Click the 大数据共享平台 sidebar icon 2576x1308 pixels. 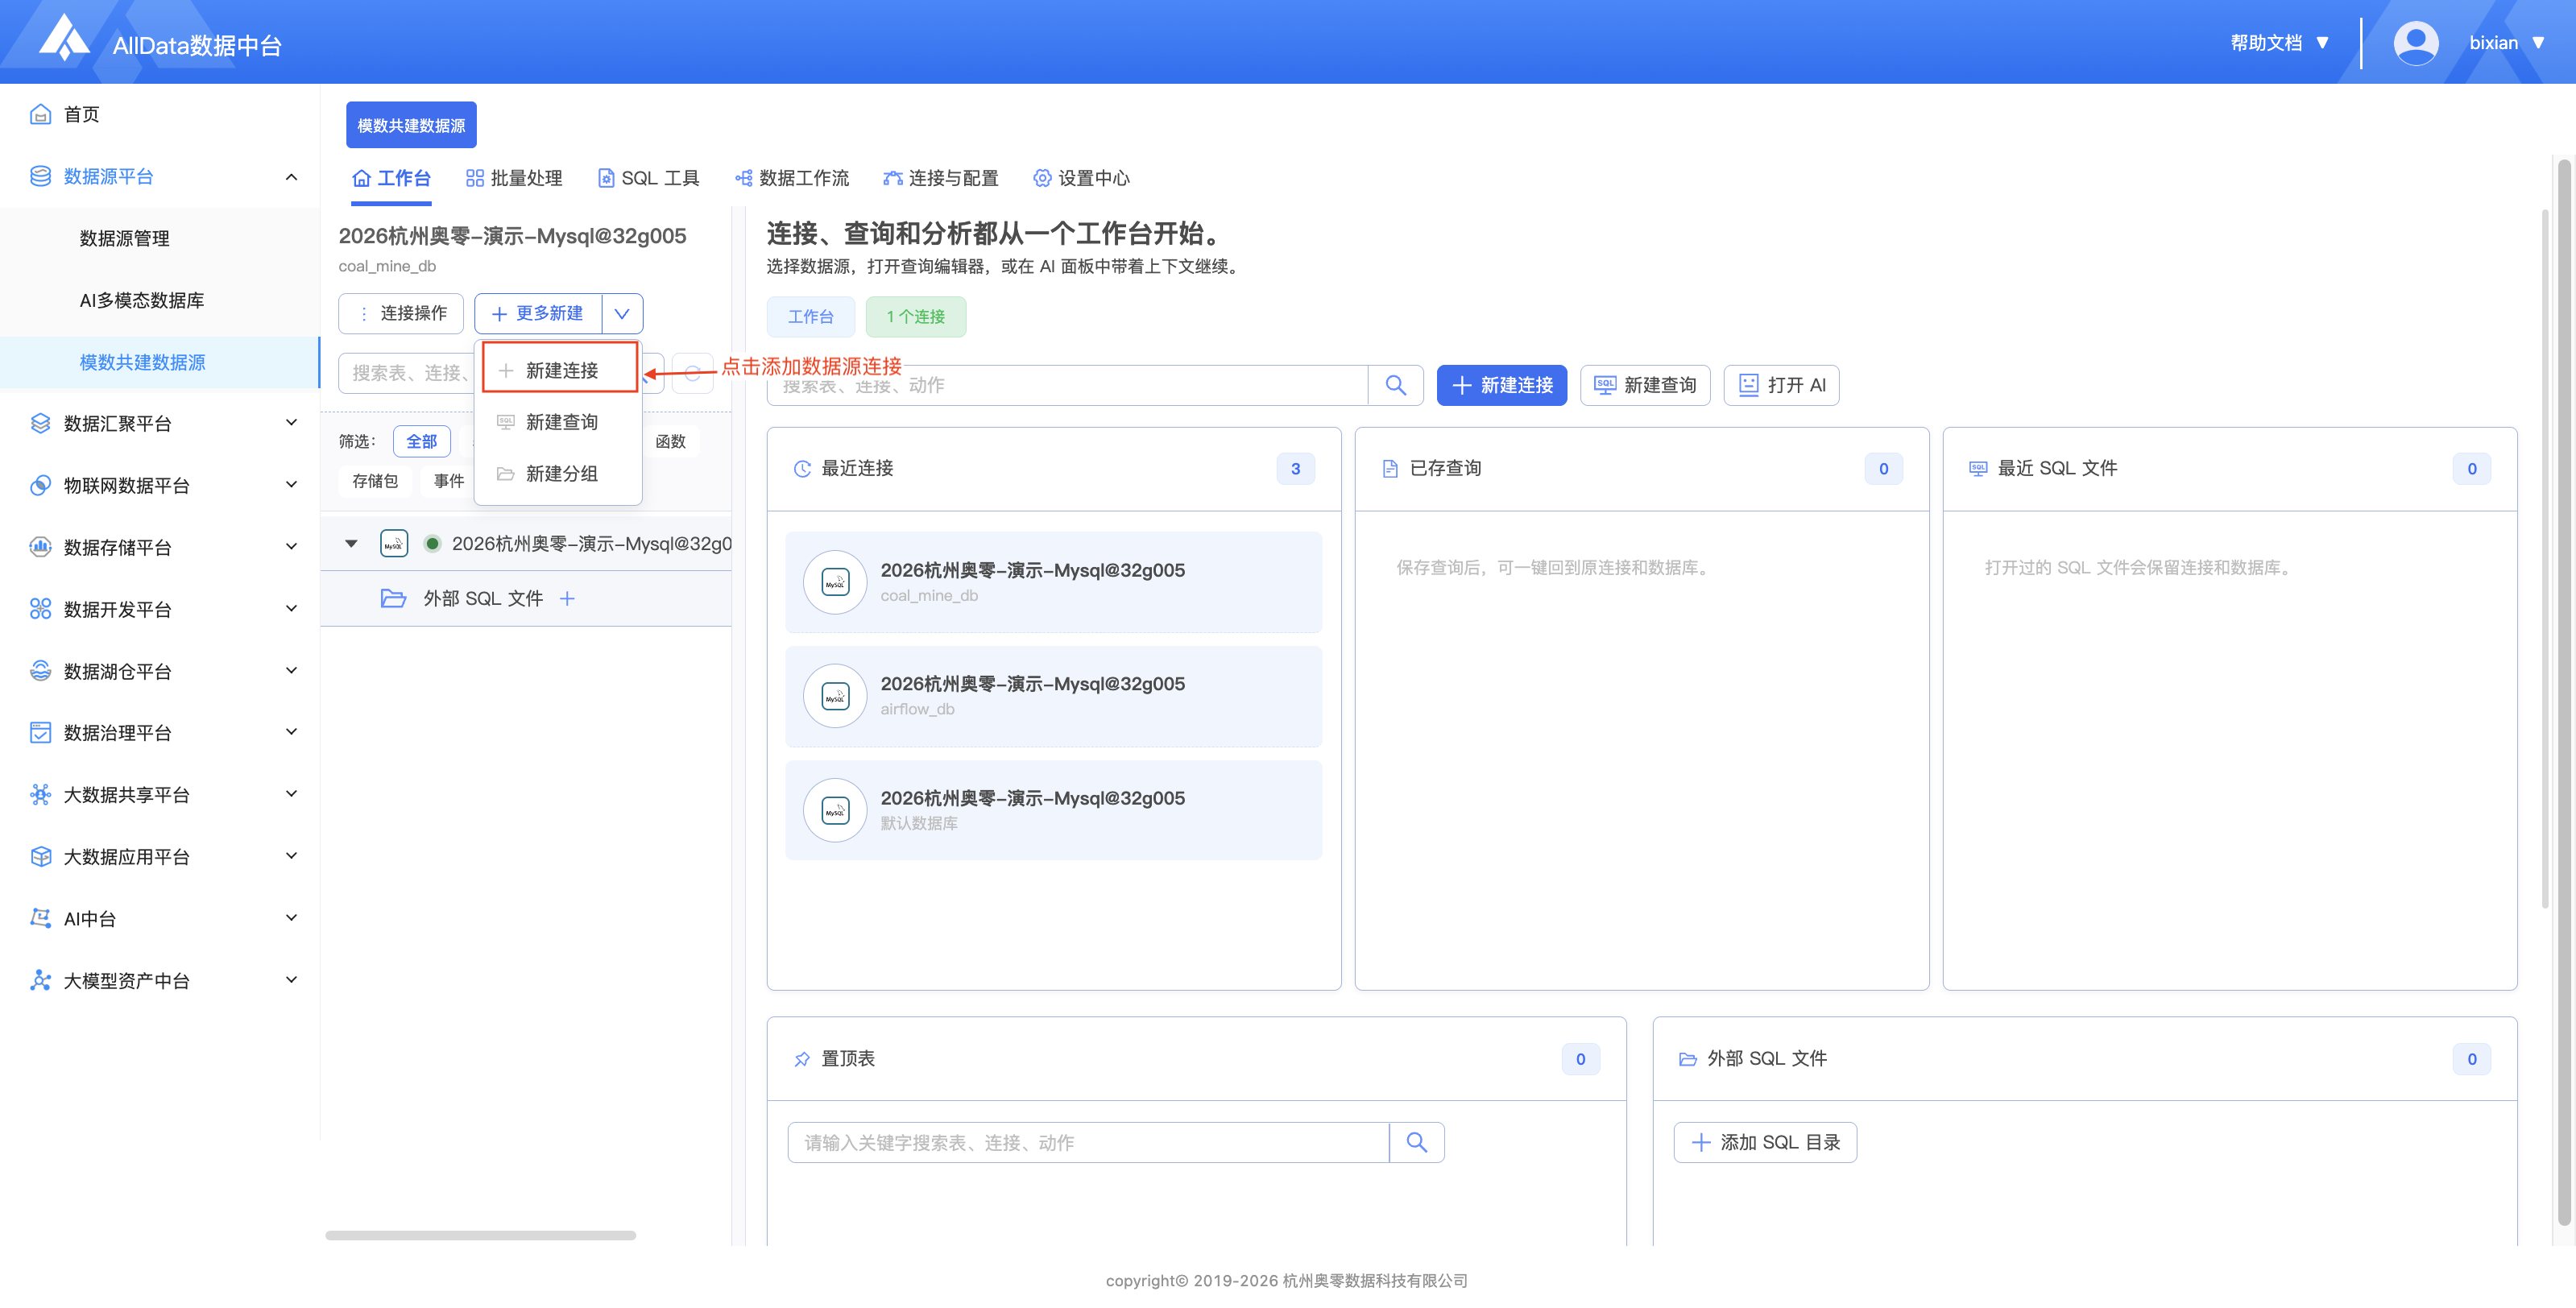tap(40, 795)
